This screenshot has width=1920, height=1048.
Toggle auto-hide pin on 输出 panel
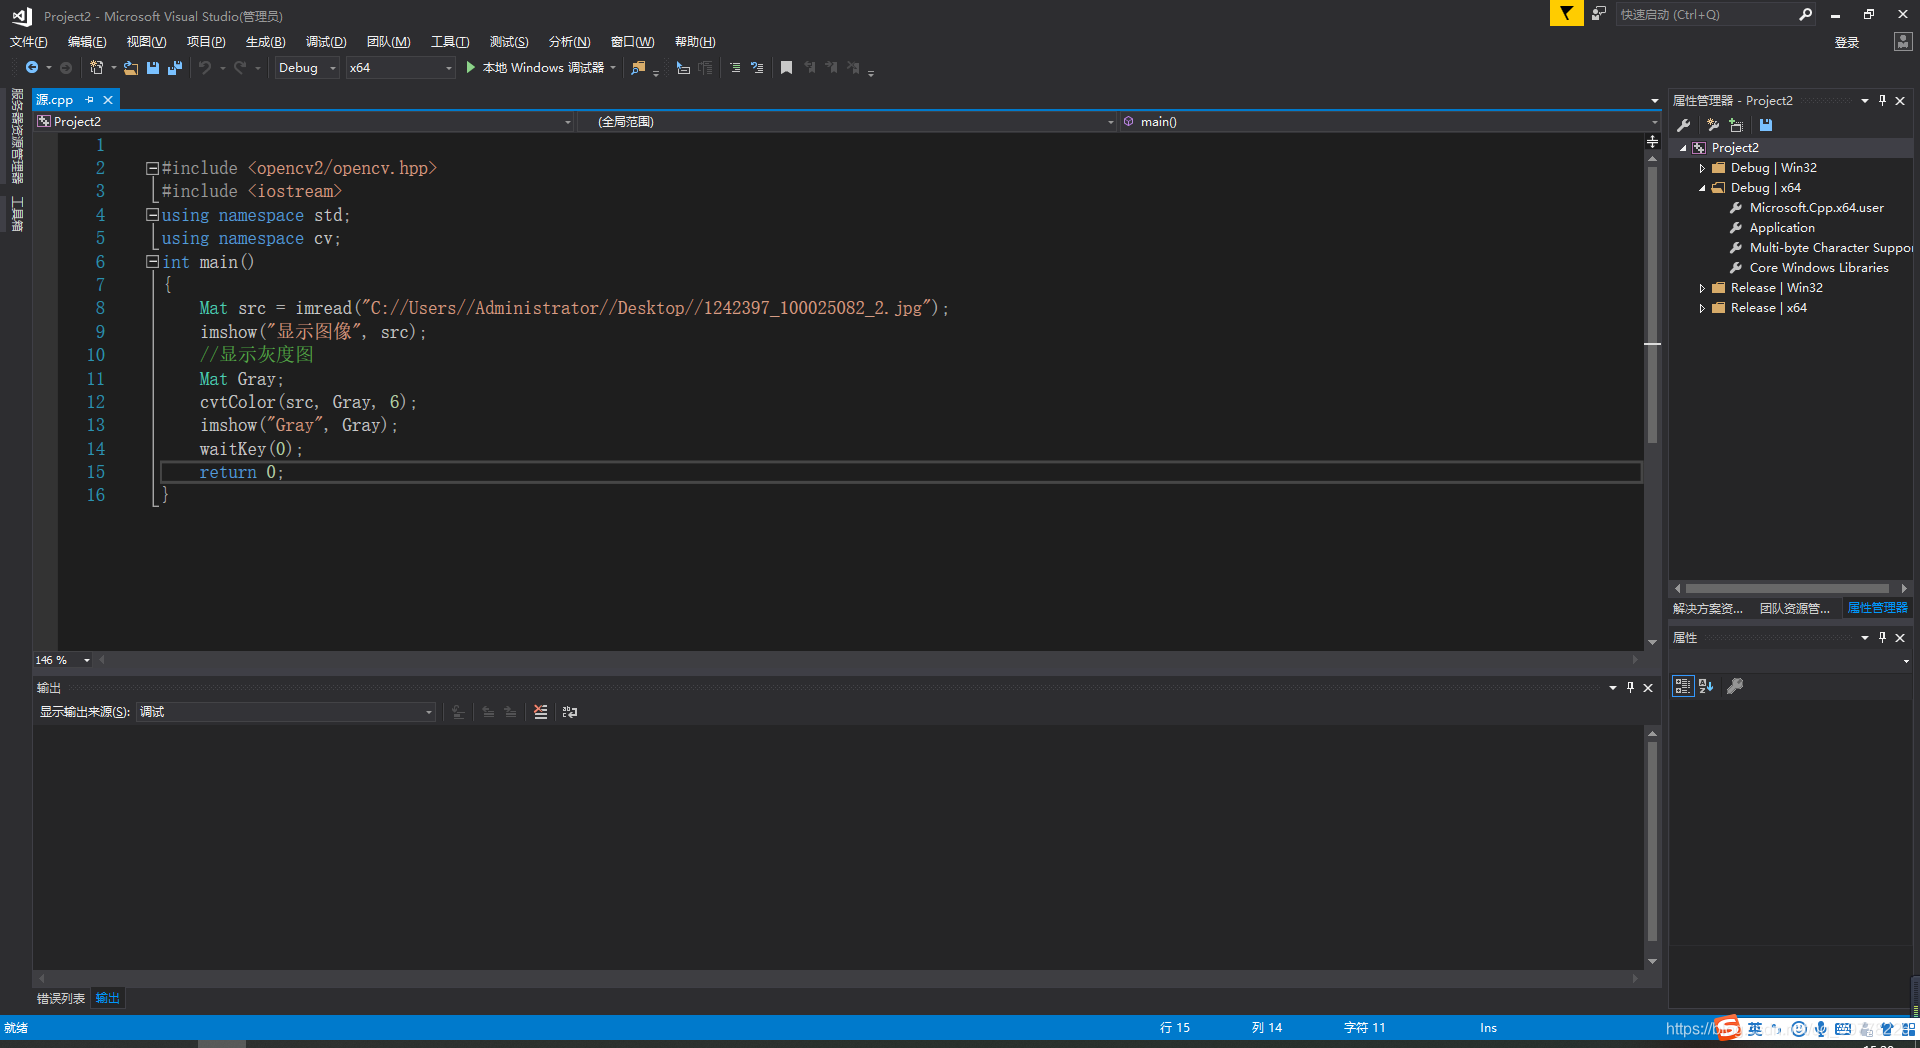(1630, 687)
